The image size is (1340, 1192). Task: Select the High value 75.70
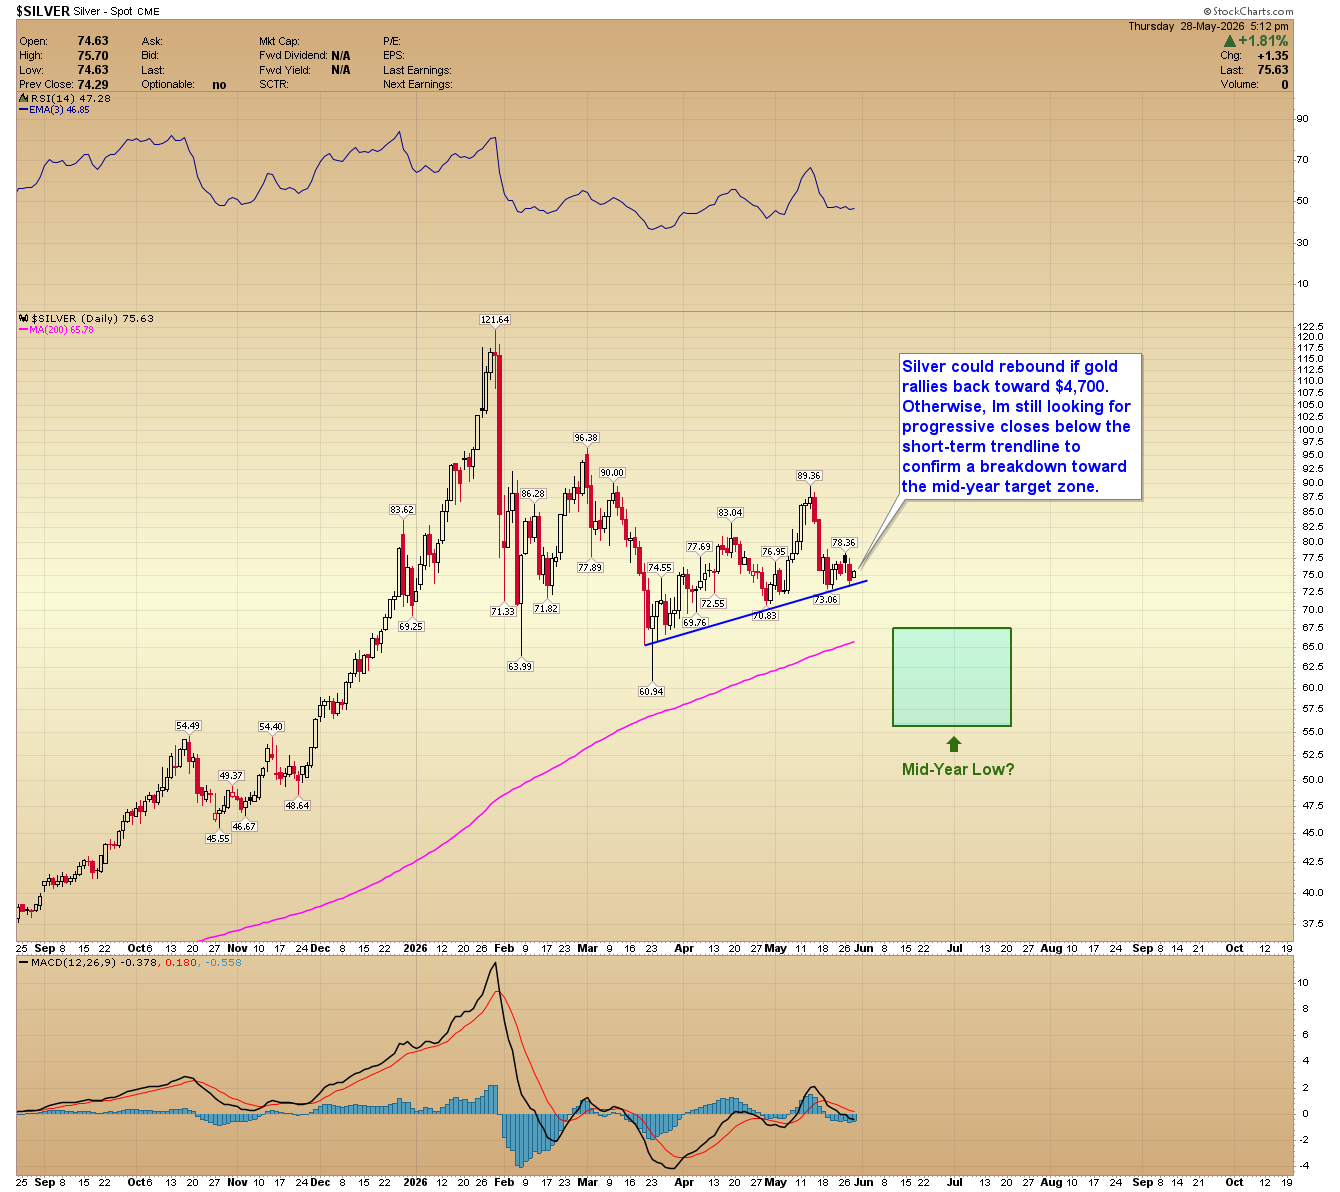point(93,56)
